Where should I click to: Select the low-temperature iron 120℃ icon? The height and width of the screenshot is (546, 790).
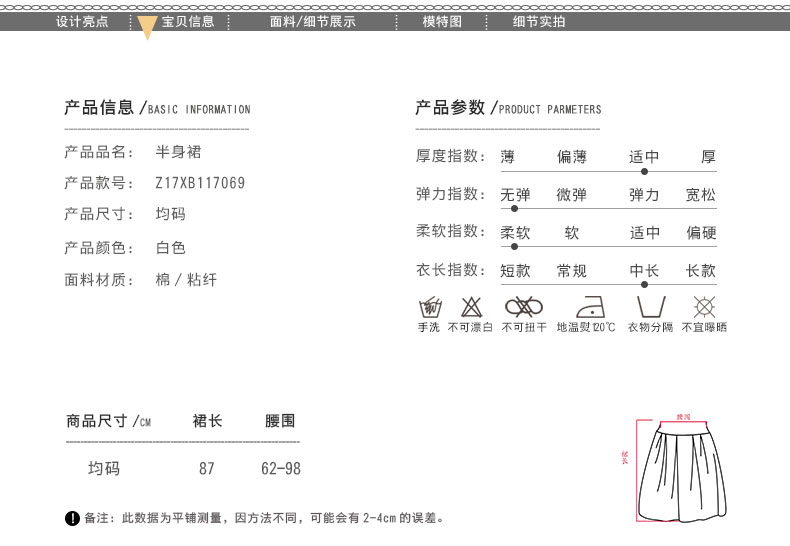tap(586, 307)
